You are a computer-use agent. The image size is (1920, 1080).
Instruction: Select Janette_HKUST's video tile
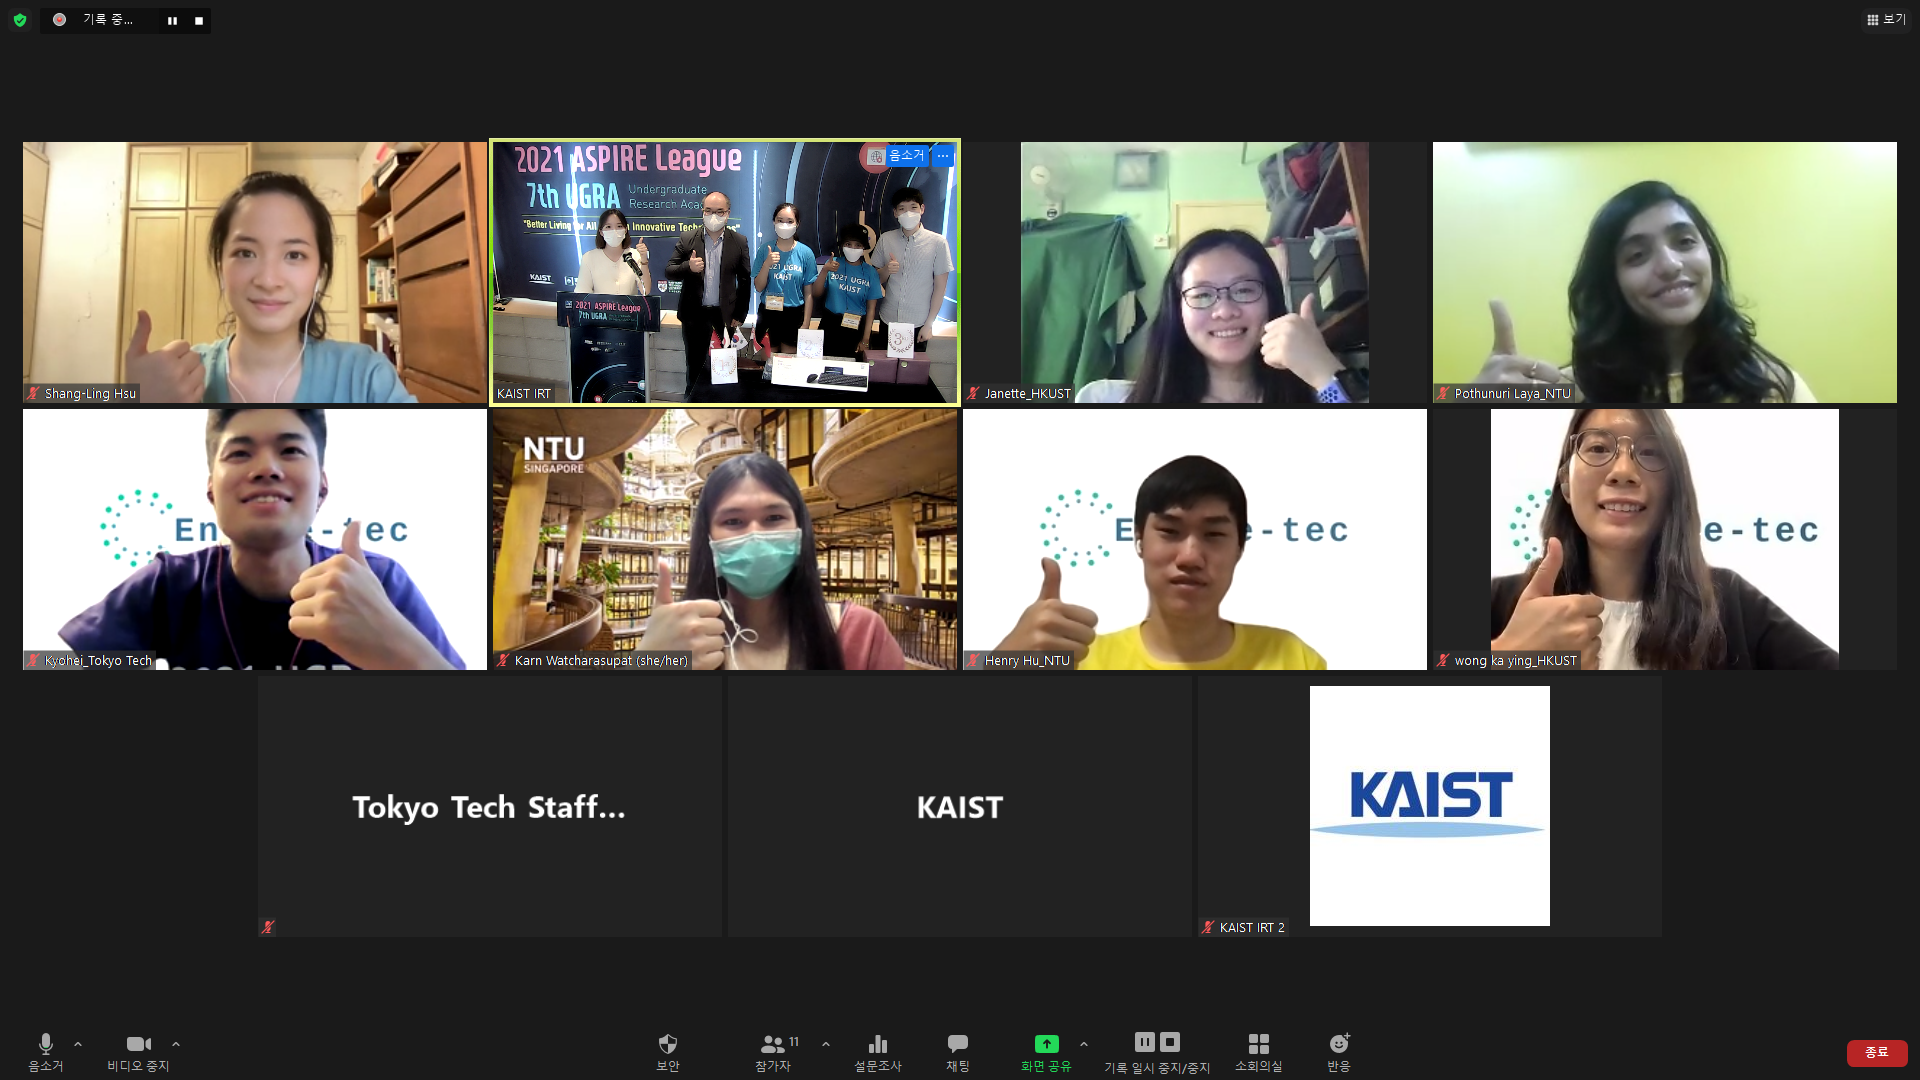click(x=1195, y=272)
